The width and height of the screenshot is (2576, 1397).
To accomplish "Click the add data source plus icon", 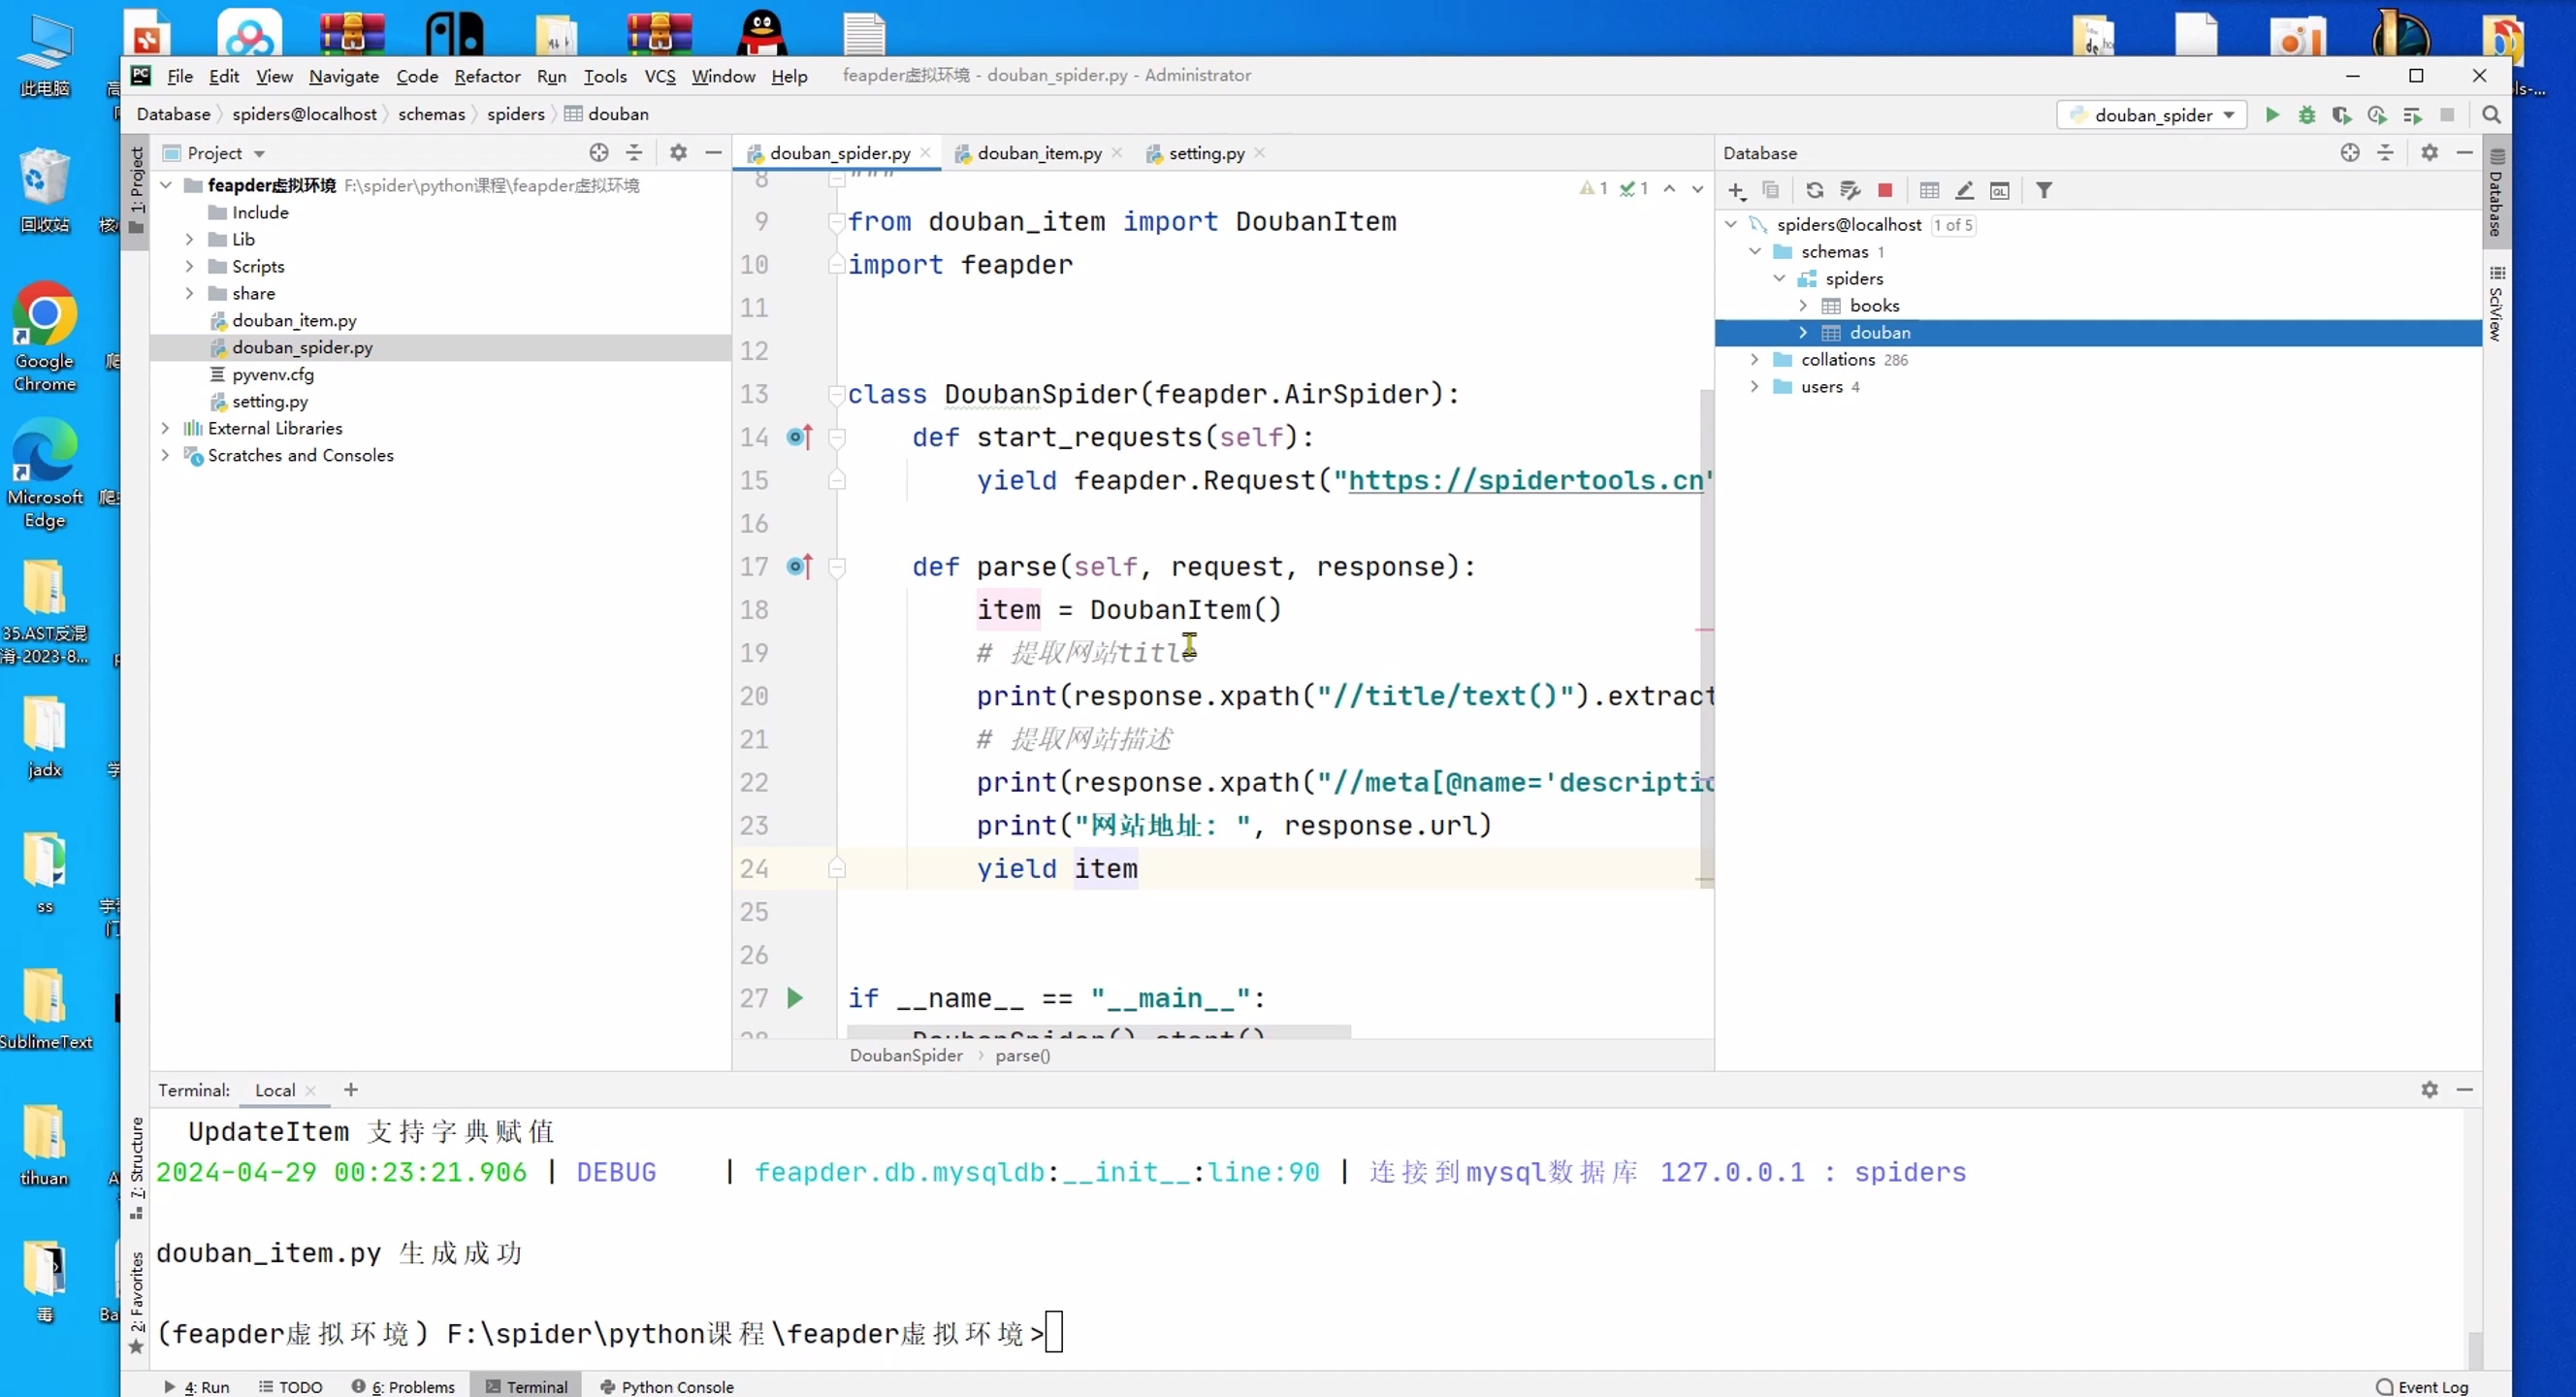I will [1737, 190].
